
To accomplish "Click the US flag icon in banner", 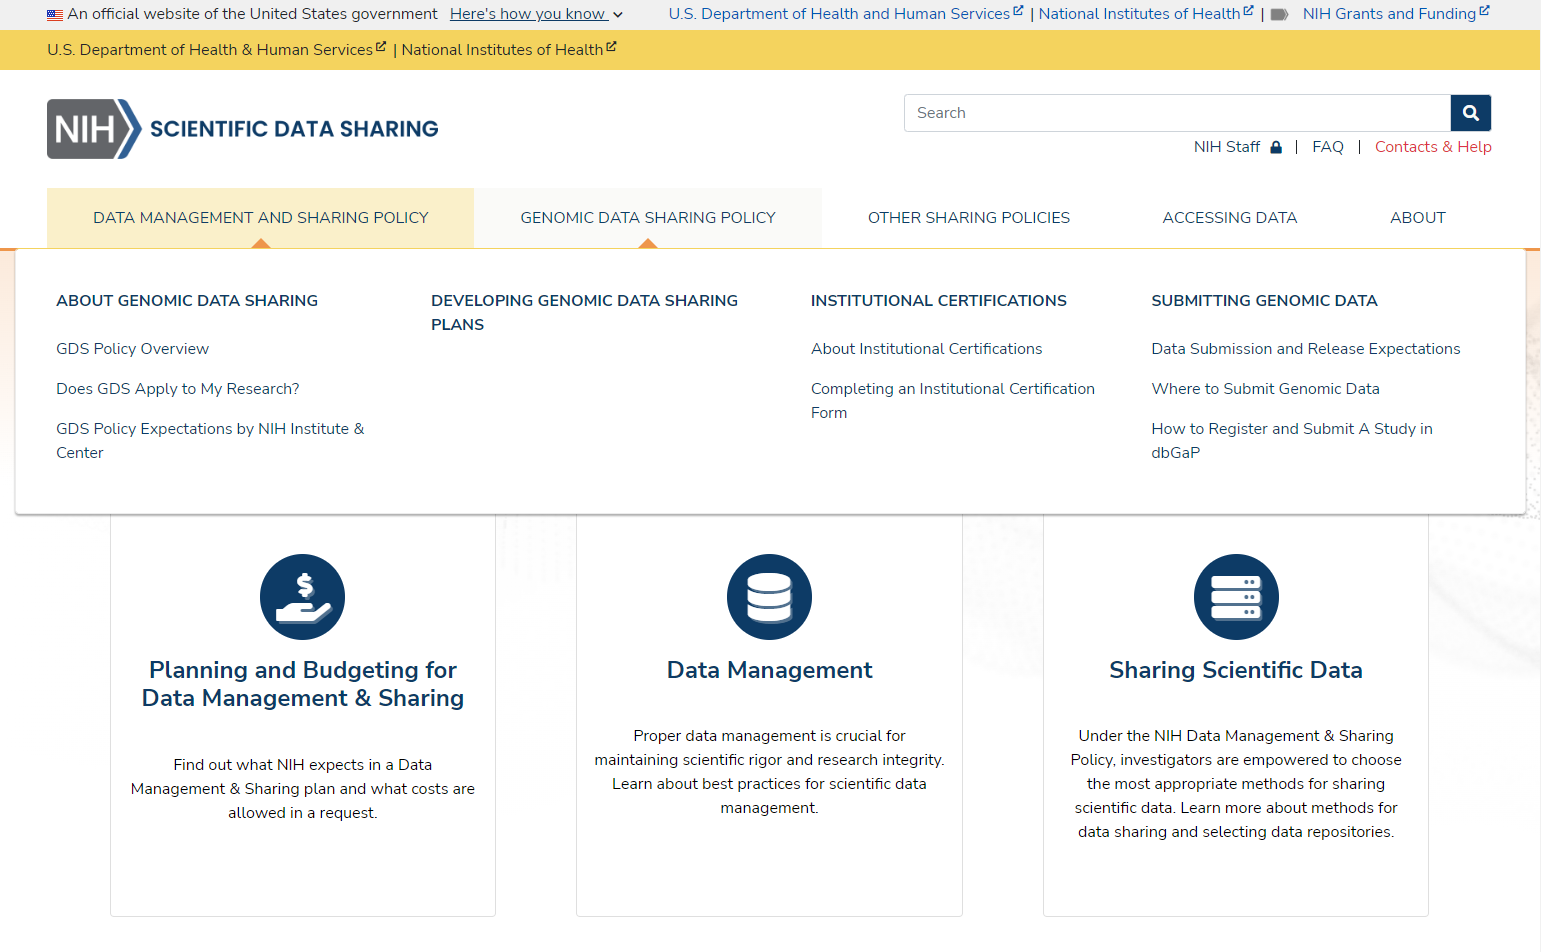I will pos(55,15).
